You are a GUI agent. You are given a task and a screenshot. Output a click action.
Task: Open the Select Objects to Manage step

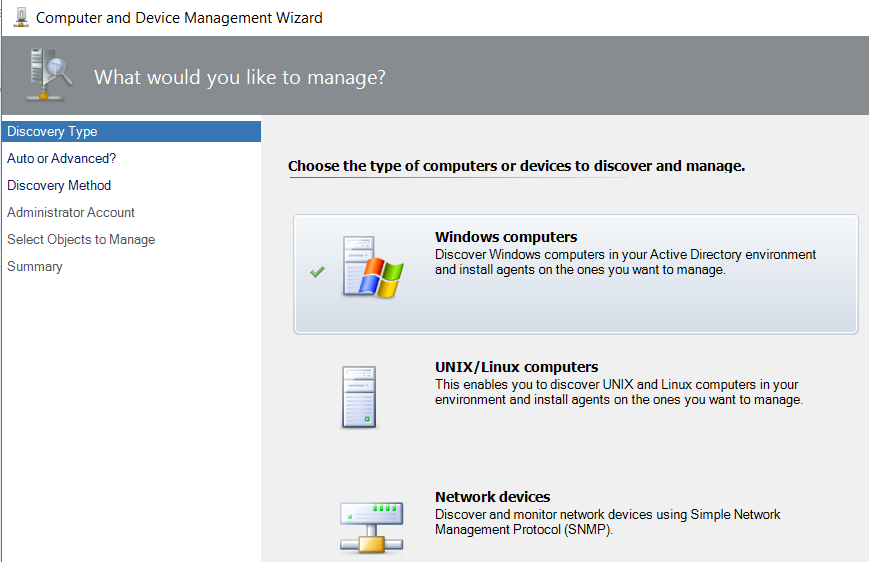pyautogui.click(x=81, y=239)
